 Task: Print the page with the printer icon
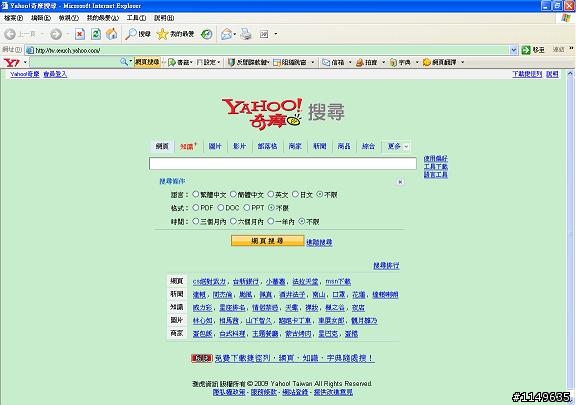(x=246, y=34)
